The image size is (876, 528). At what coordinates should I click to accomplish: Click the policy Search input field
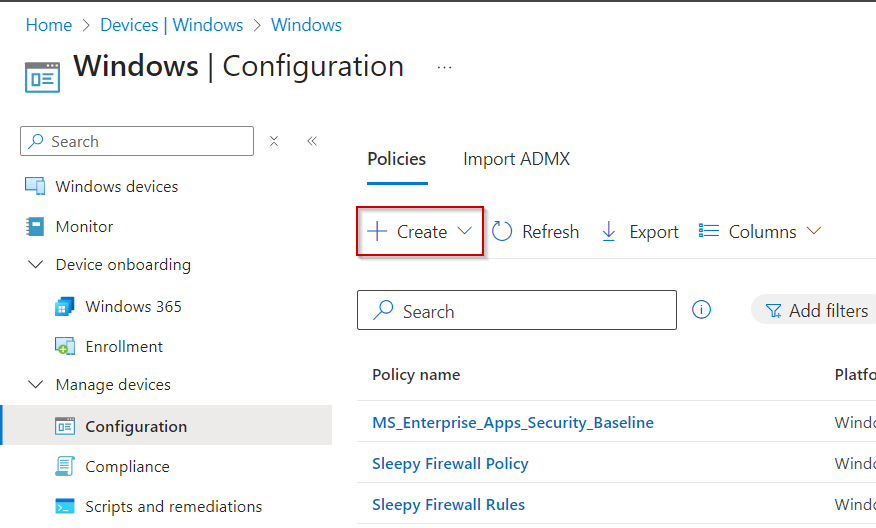530,311
